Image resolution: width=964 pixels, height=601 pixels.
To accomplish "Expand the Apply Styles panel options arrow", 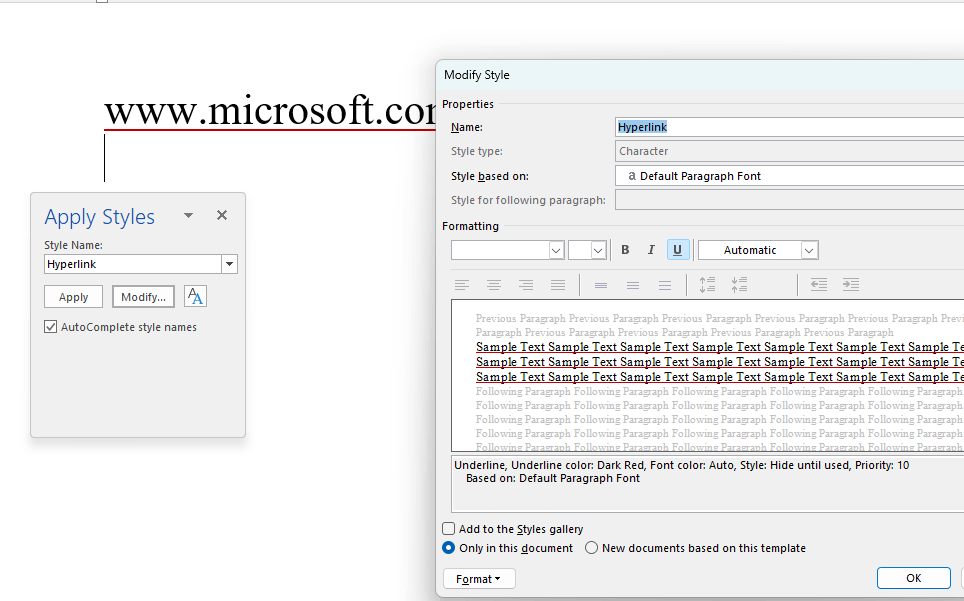I will (x=188, y=214).
